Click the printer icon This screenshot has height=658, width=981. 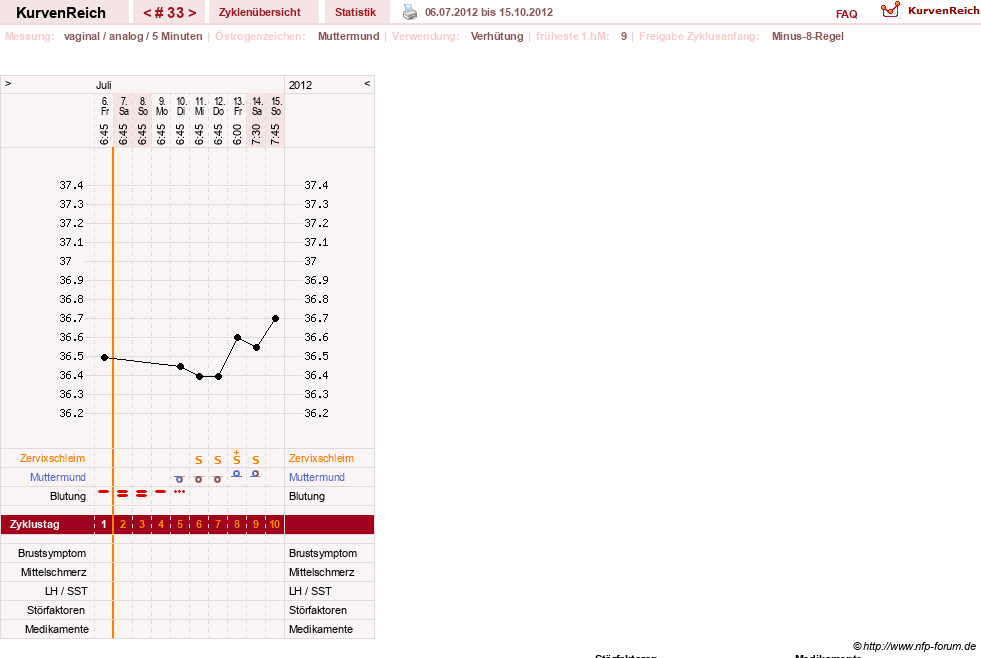[x=410, y=13]
